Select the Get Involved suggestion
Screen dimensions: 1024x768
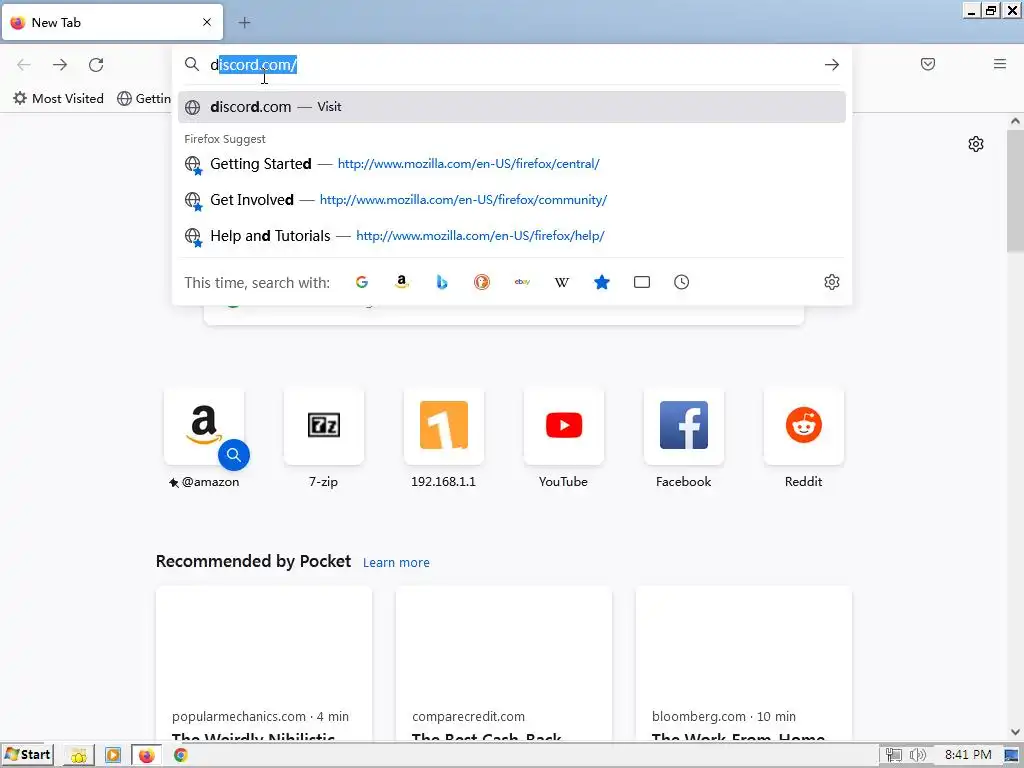[x=511, y=200]
